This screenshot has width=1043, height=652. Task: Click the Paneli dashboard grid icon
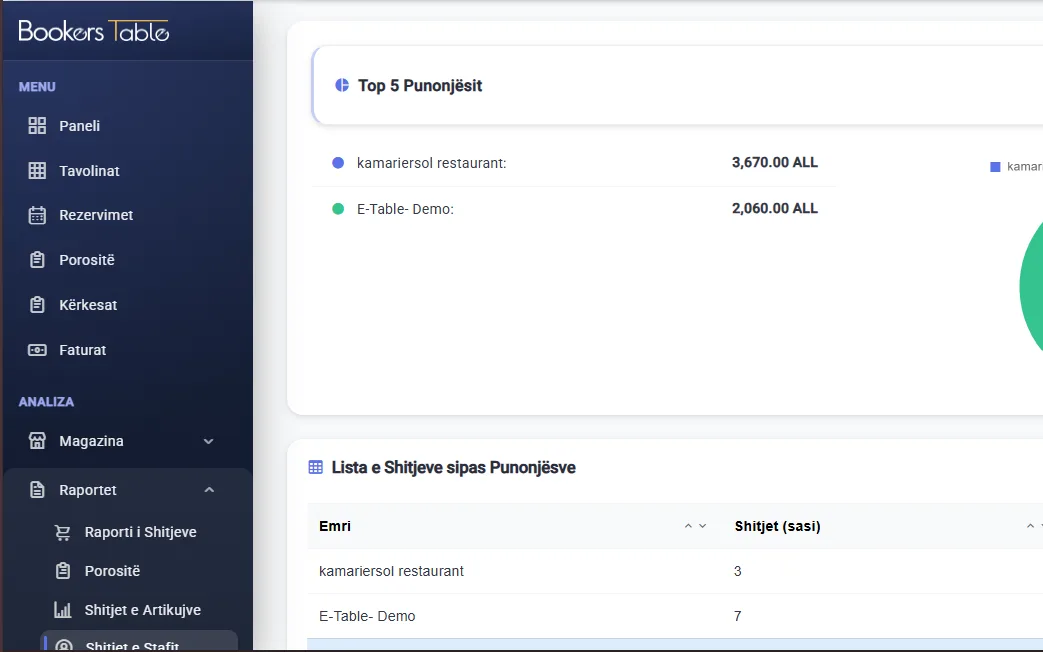click(37, 126)
